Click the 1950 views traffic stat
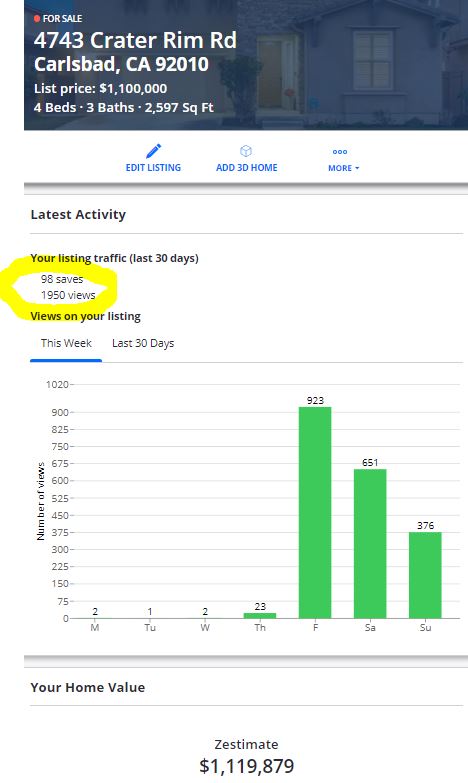Viewport: 468px width, 783px height. tap(68, 295)
